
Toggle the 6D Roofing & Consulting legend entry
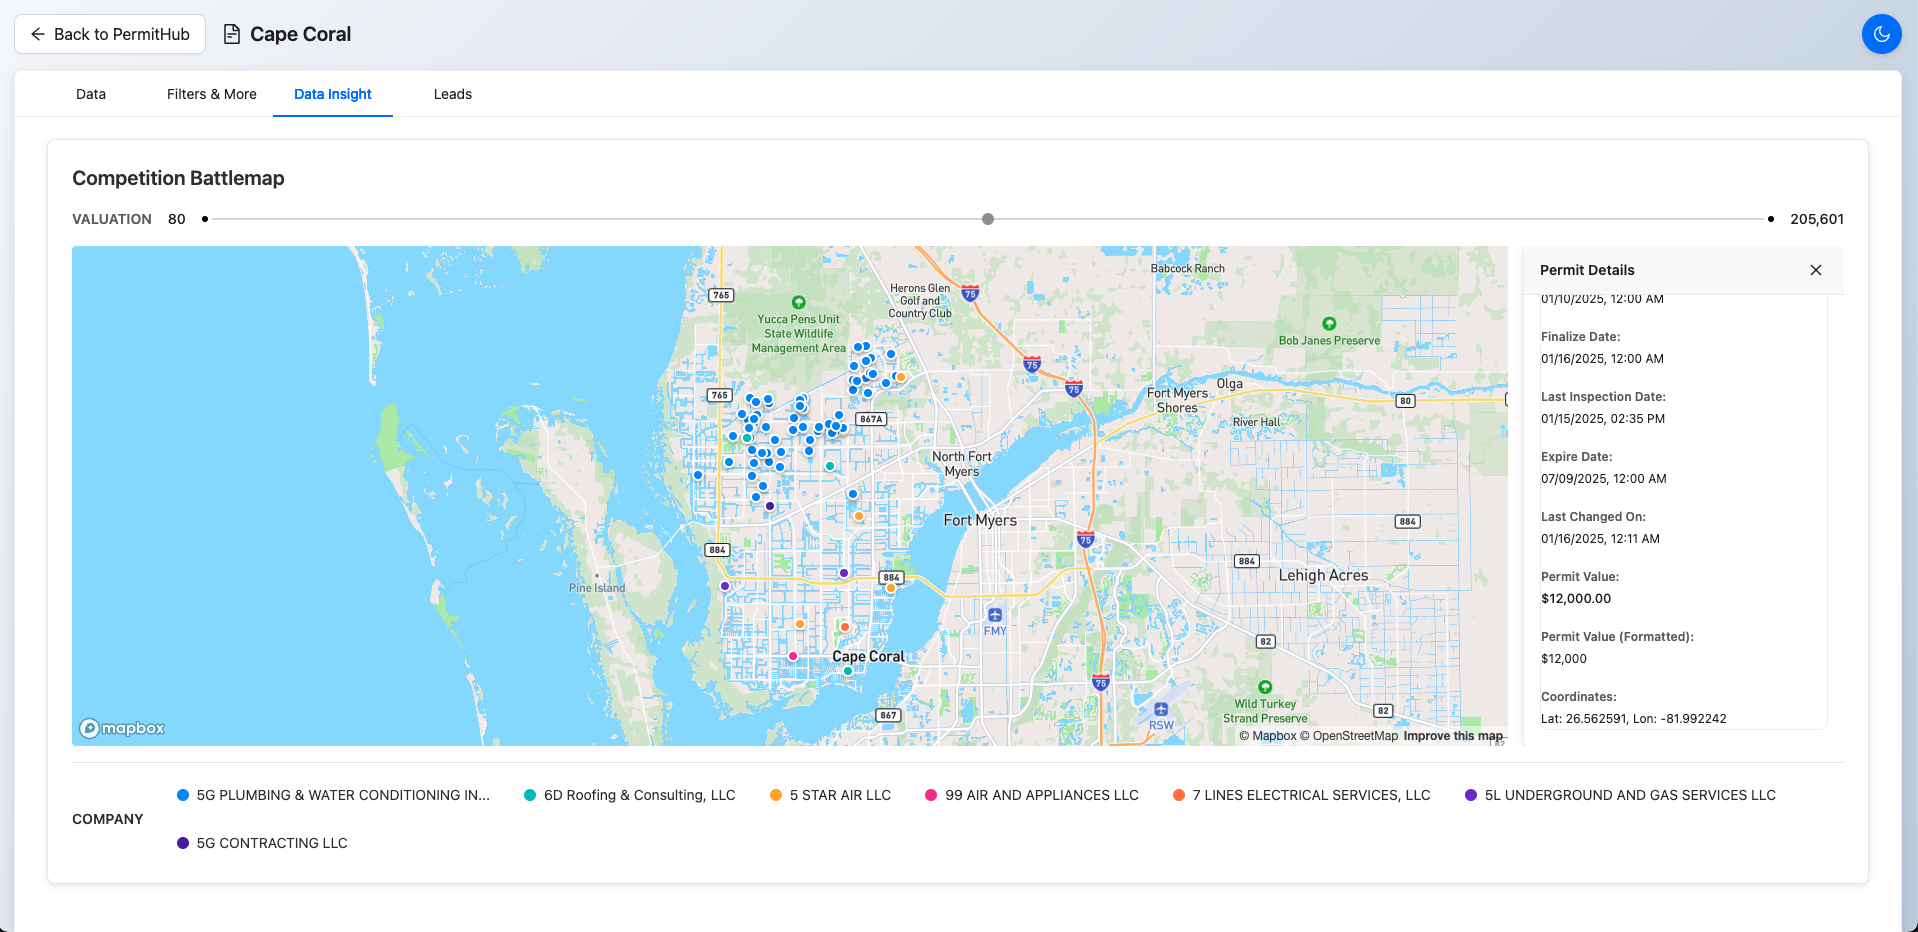click(630, 795)
